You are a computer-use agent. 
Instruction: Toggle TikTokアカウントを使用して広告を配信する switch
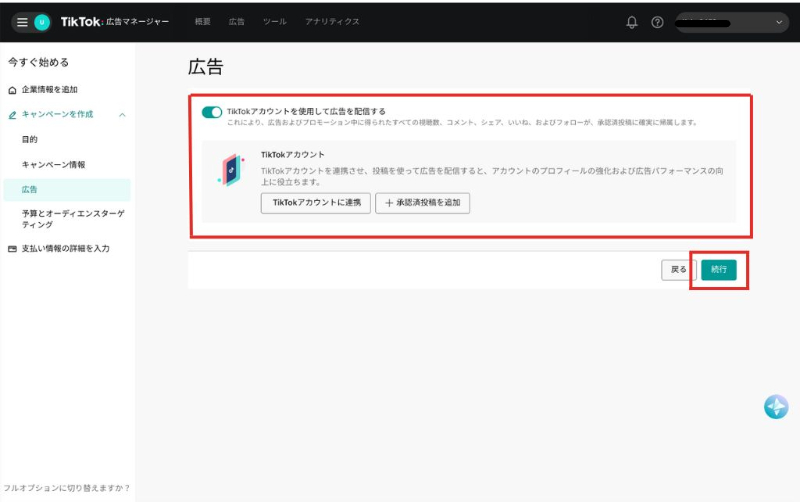tap(212, 112)
